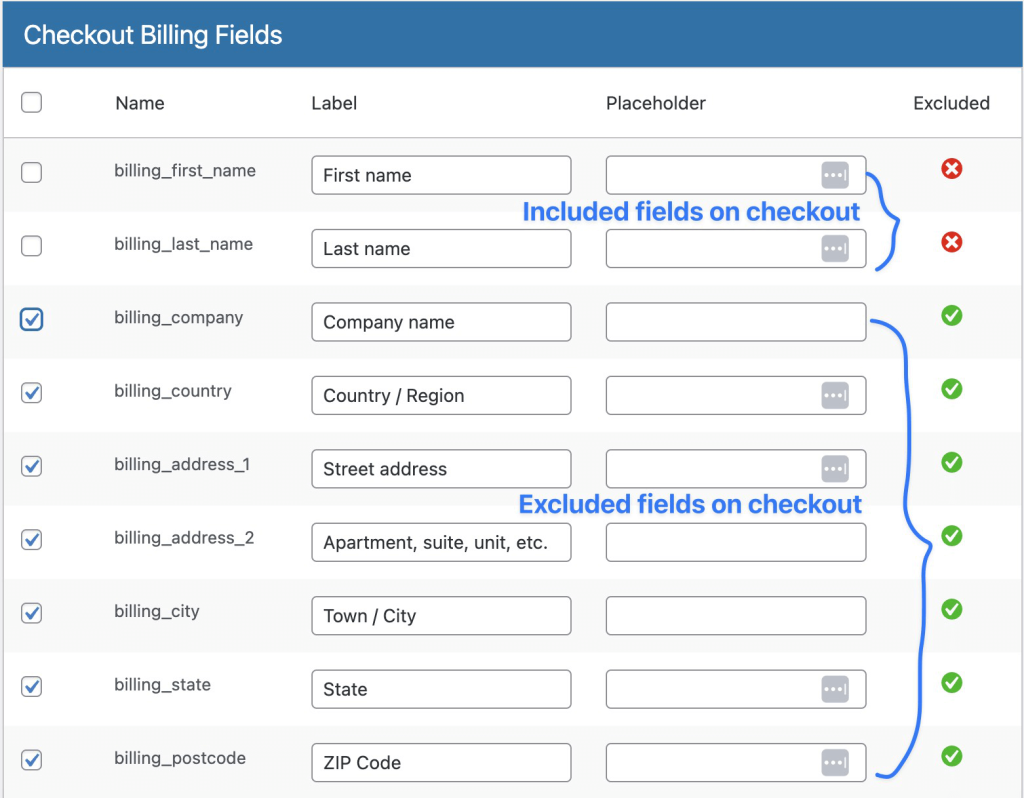Viewport: 1024px width, 798px height.
Task: Uncheck the billing_address_1 row checkbox
Action: [31, 466]
